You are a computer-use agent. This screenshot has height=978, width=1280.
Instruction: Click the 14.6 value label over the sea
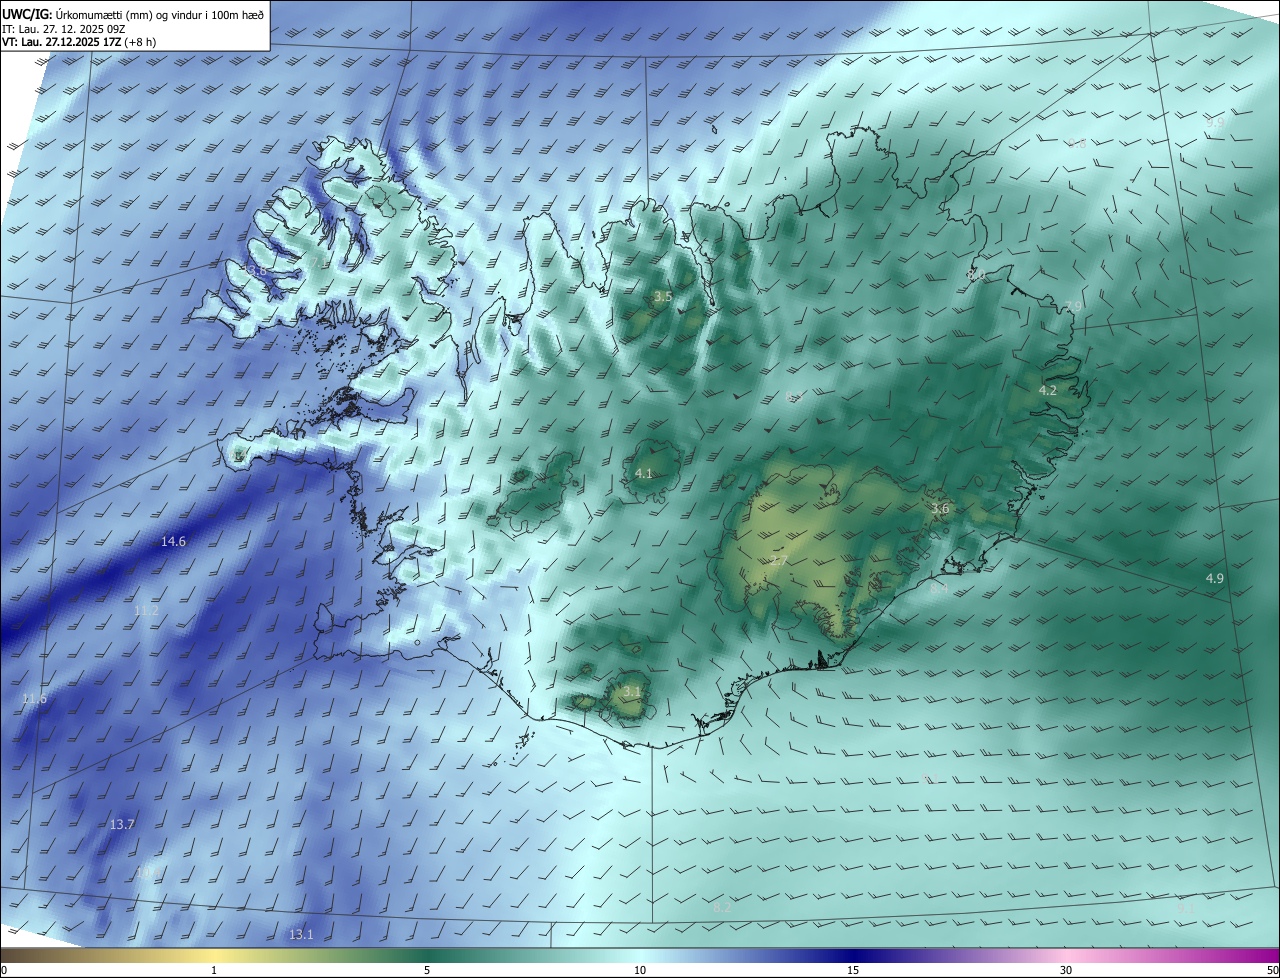pos(173,541)
